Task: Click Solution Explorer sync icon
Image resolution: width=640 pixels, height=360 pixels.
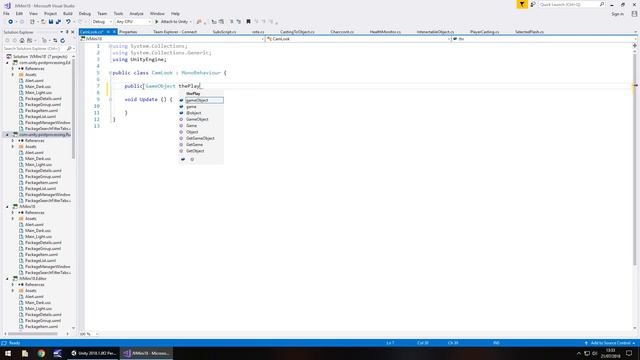Action: 55,40
